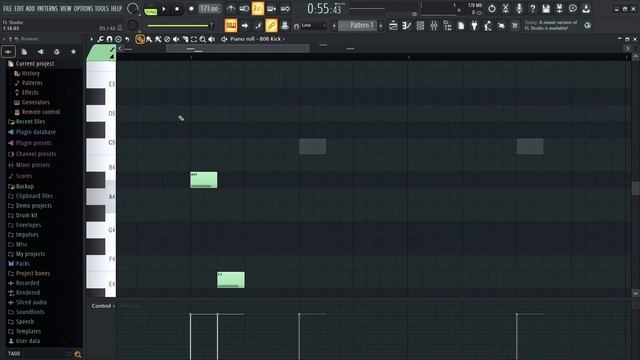The width and height of the screenshot is (640, 360).
Task: Click the Play button
Action: [x=164, y=9]
